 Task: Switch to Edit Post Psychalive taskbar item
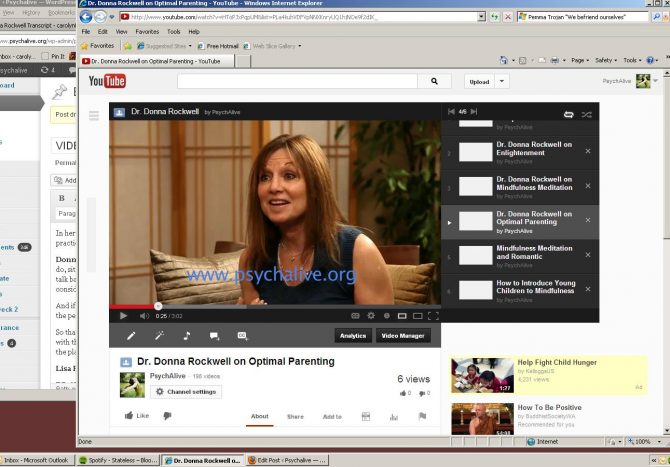coord(287,460)
